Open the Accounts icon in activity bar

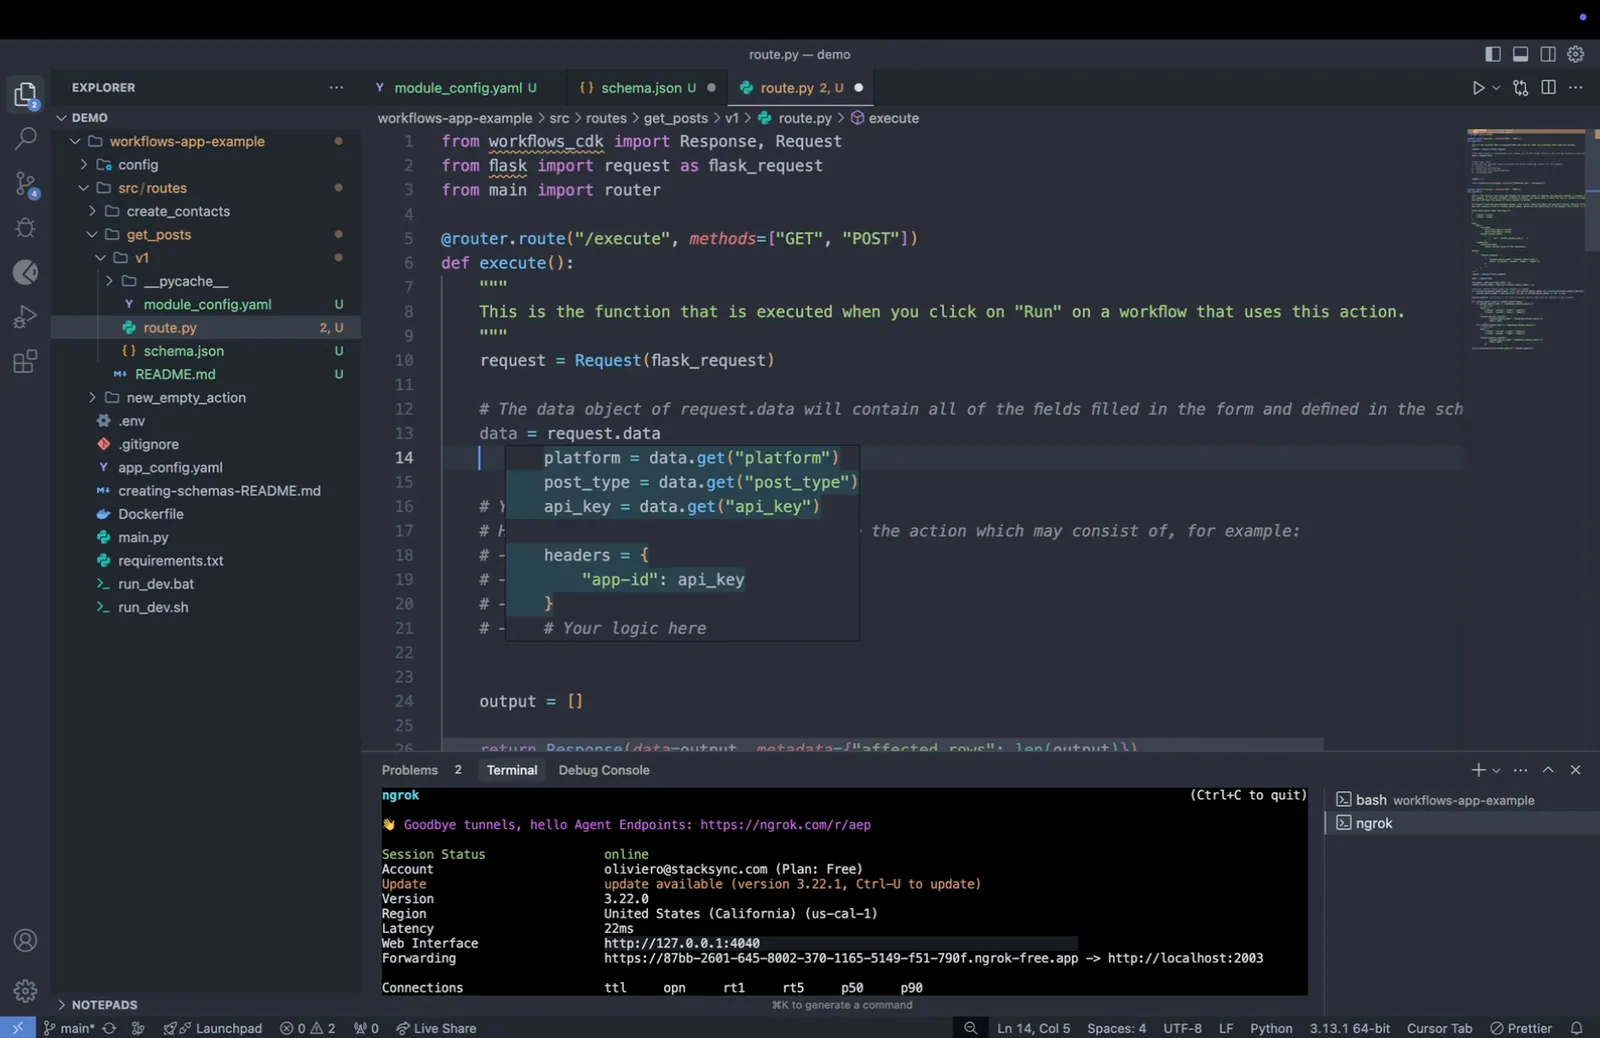point(25,941)
